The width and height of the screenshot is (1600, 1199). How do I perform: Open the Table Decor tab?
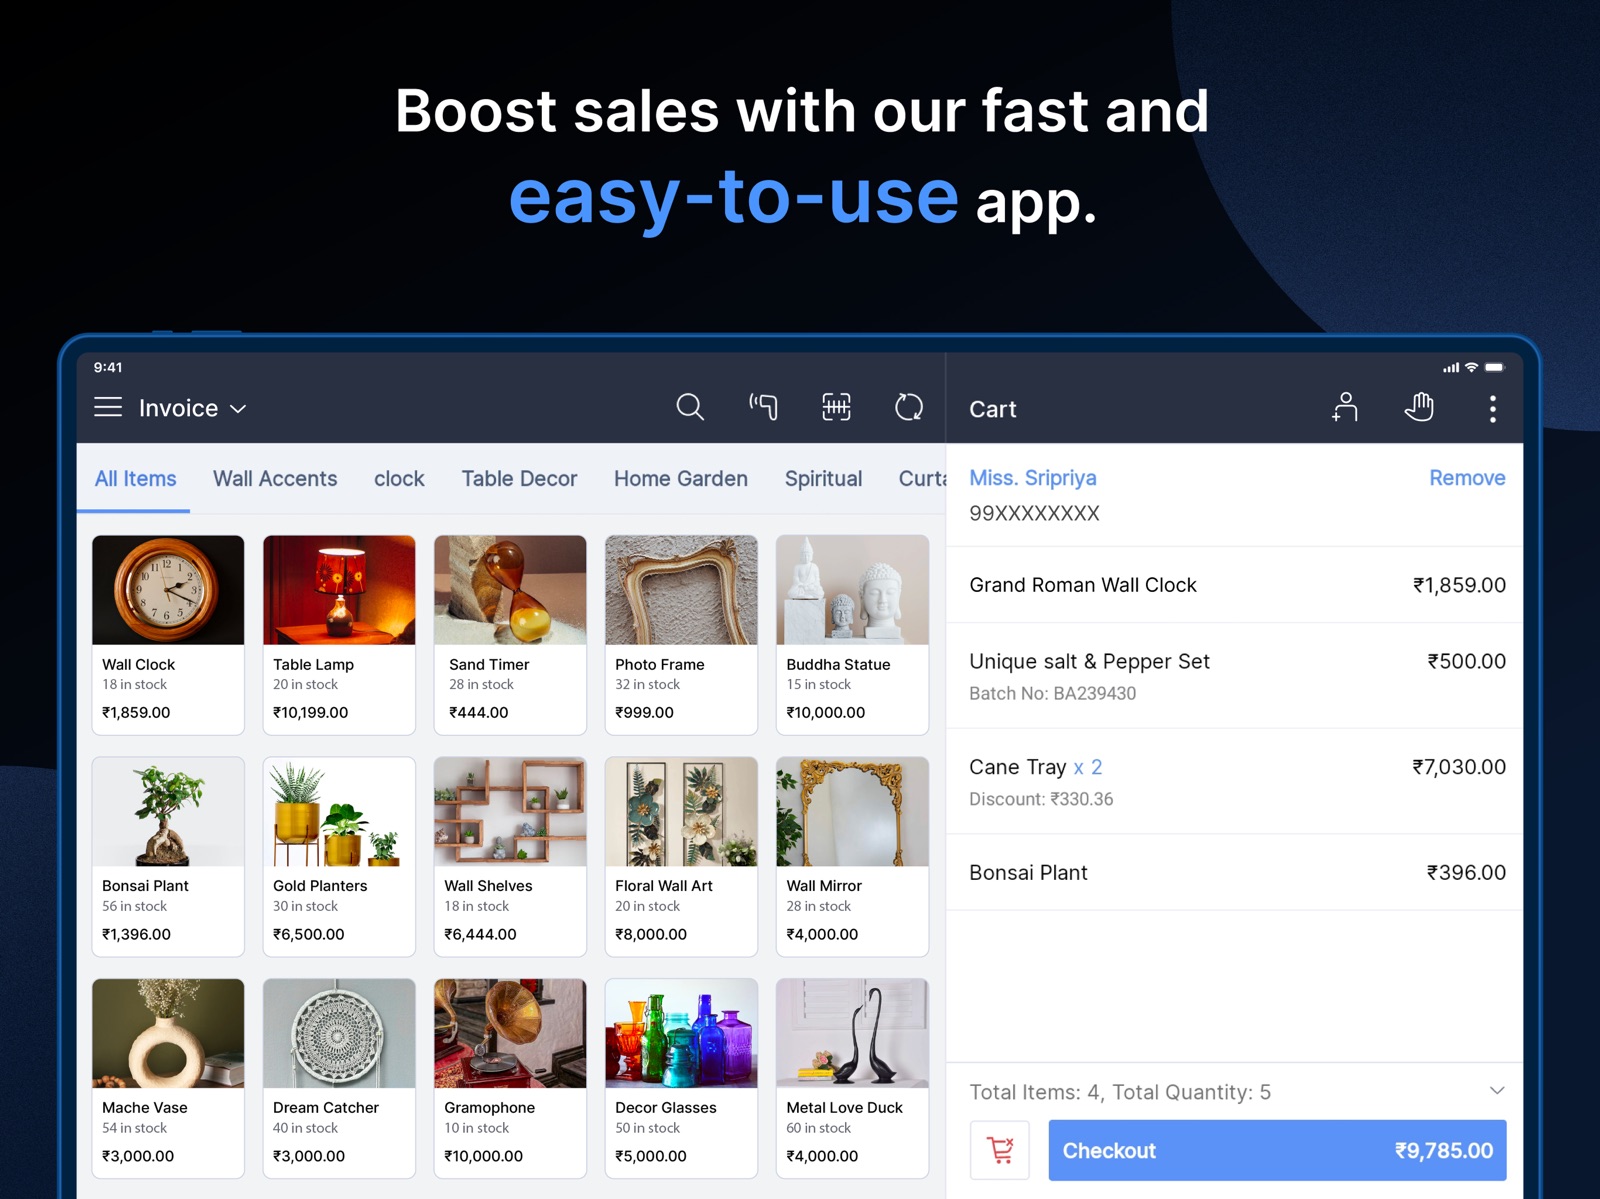point(519,479)
